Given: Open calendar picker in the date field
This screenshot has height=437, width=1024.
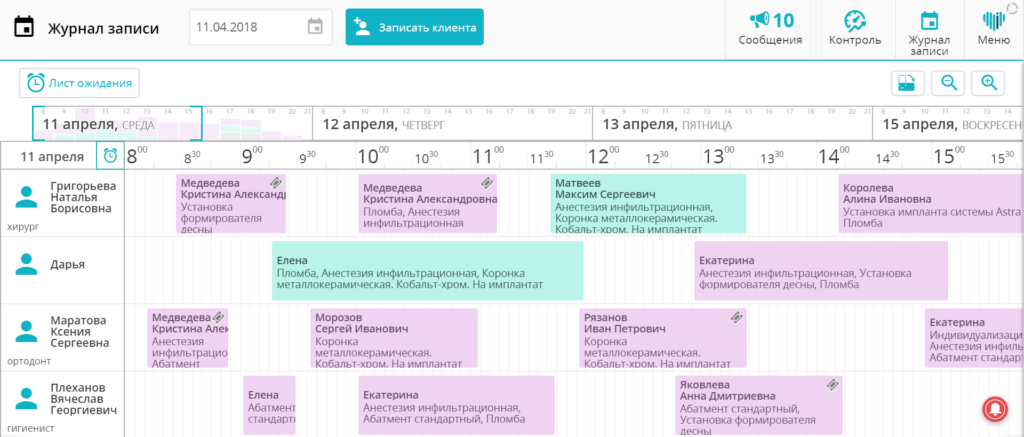Looking at the screenshot, I should pyautogui.click(x=315, y=27).
